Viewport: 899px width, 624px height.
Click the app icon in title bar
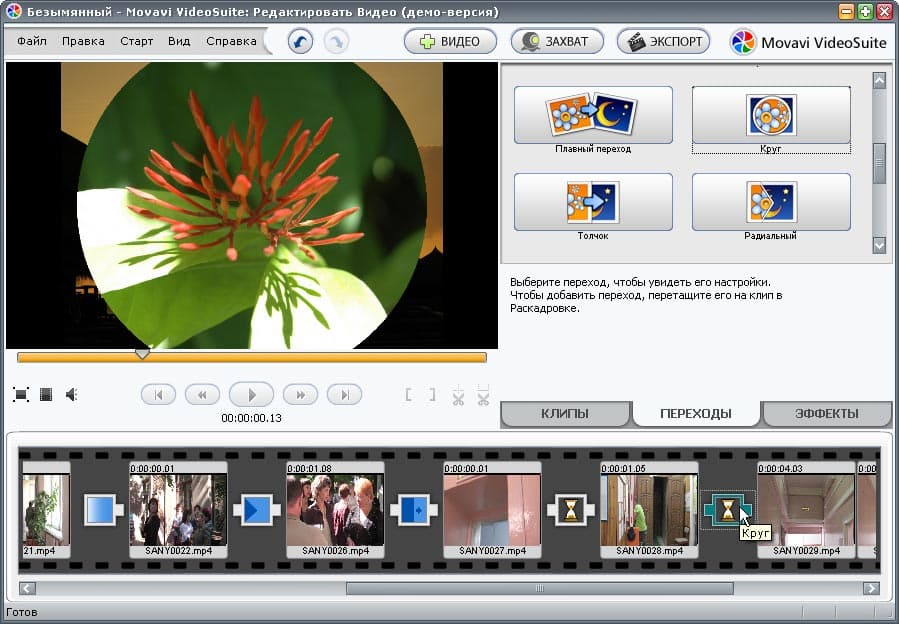pos(12,11)
